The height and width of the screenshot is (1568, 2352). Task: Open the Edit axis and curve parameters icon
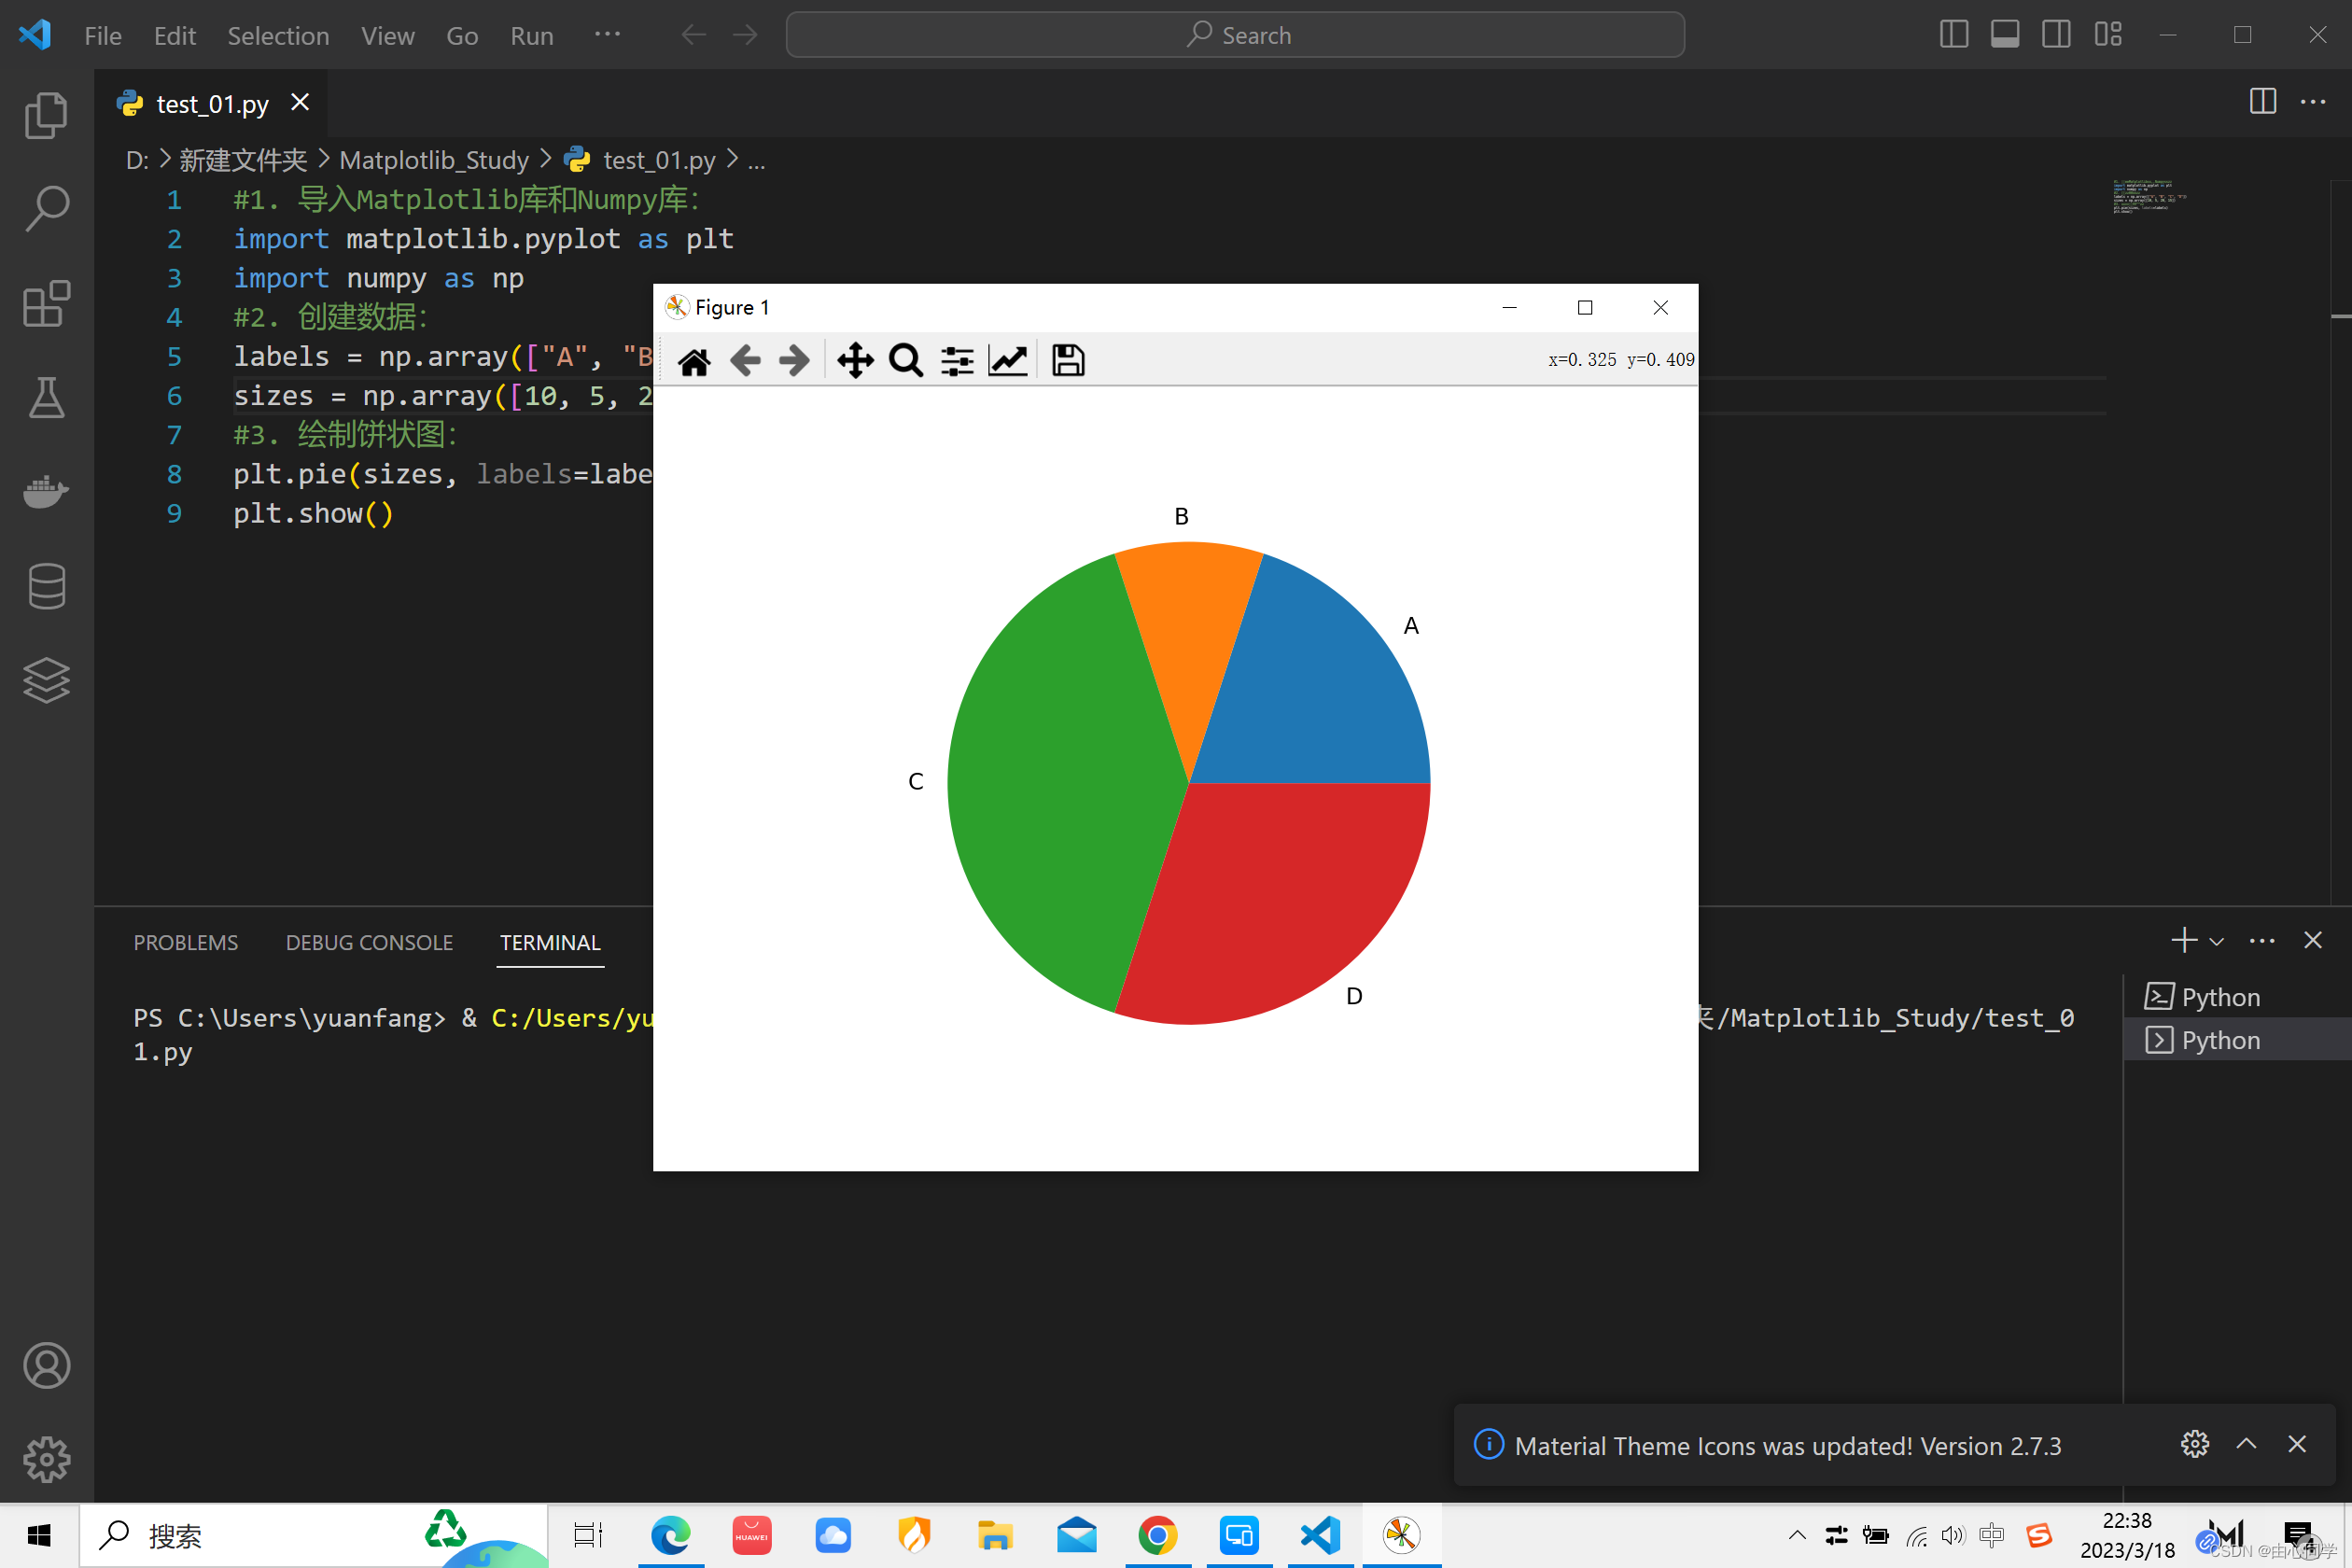pos(1008,360)
